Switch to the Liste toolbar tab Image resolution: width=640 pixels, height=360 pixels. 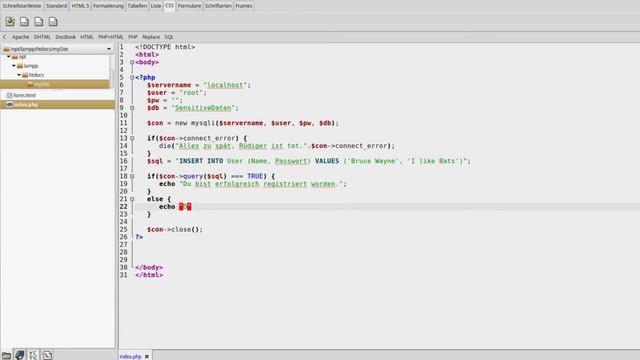pos(156,6)
